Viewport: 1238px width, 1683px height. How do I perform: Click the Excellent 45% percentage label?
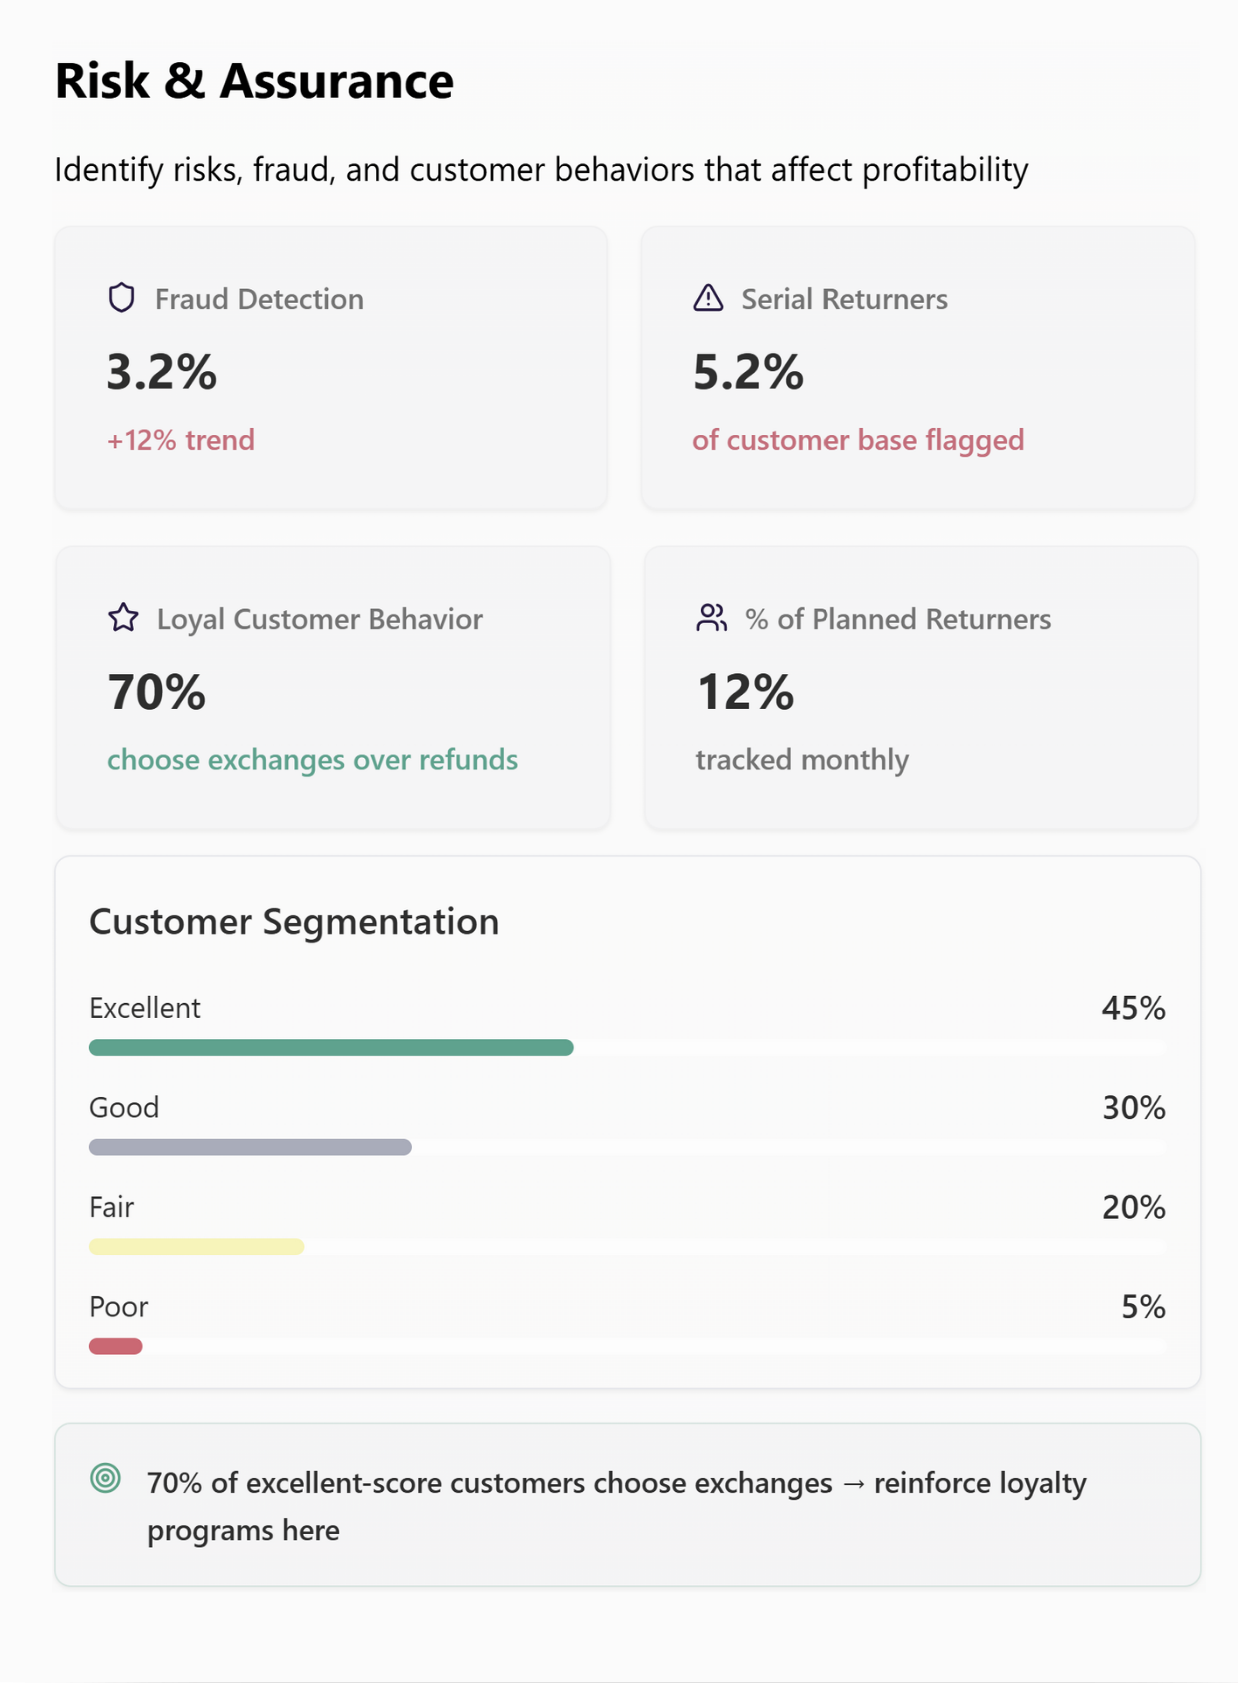coord(1133,1008)
